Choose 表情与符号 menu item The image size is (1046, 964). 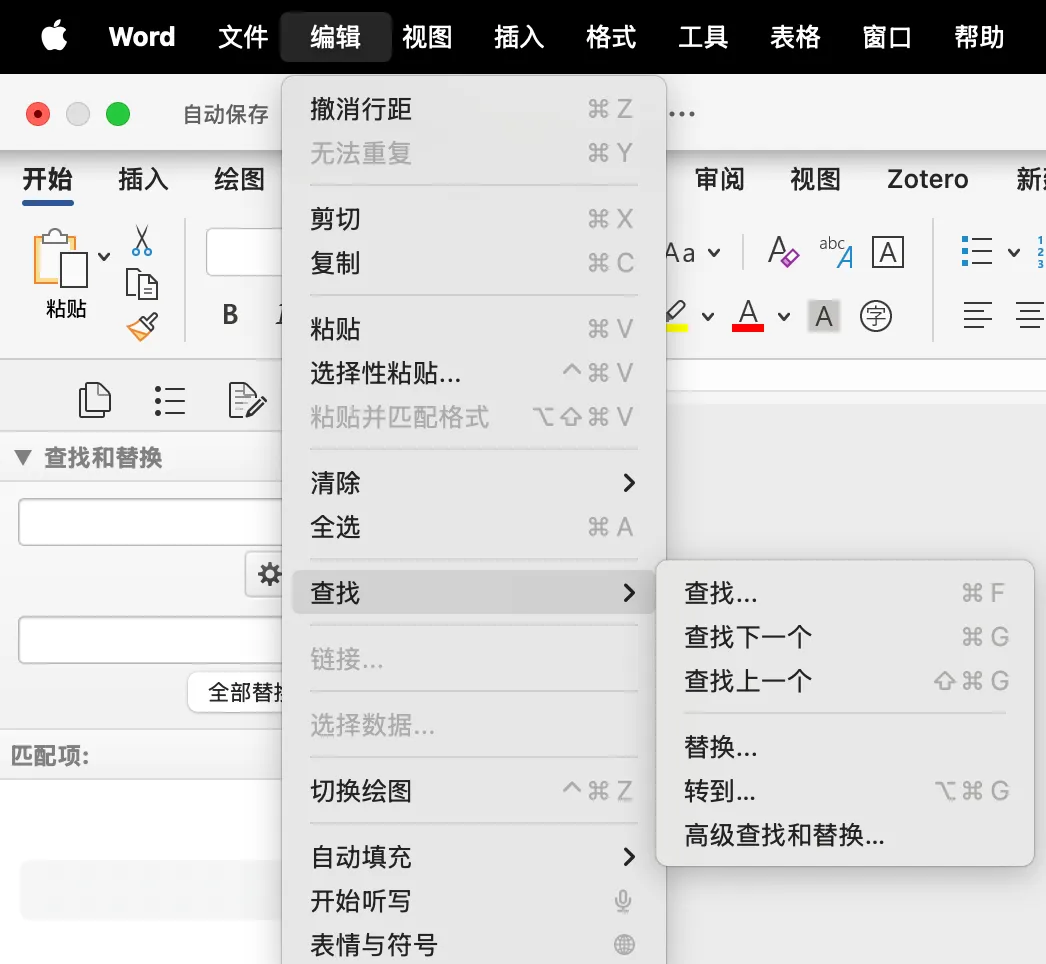click(473, 945)
